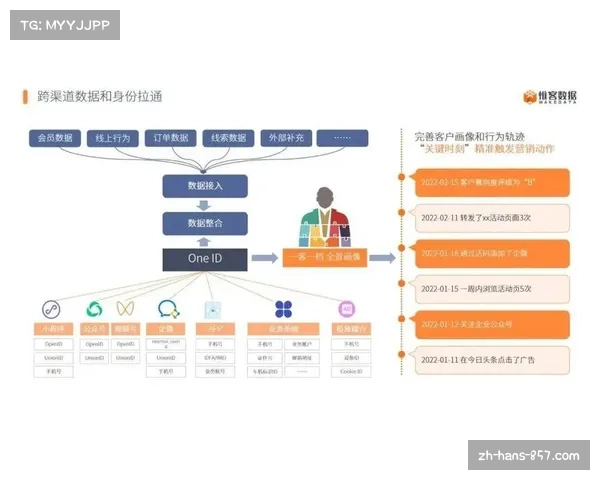600x480 pixels.
Task: Click the heading 完善客户画像和行为轨迹
Action: click(470, 137)
